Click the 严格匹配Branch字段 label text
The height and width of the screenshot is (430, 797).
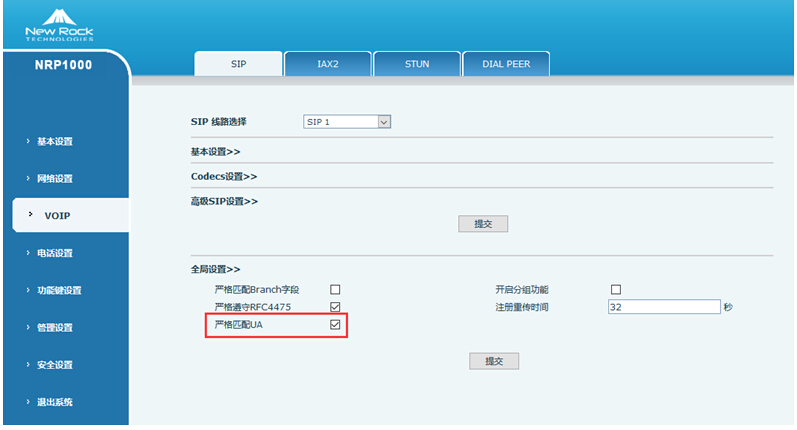pos(257,290)
